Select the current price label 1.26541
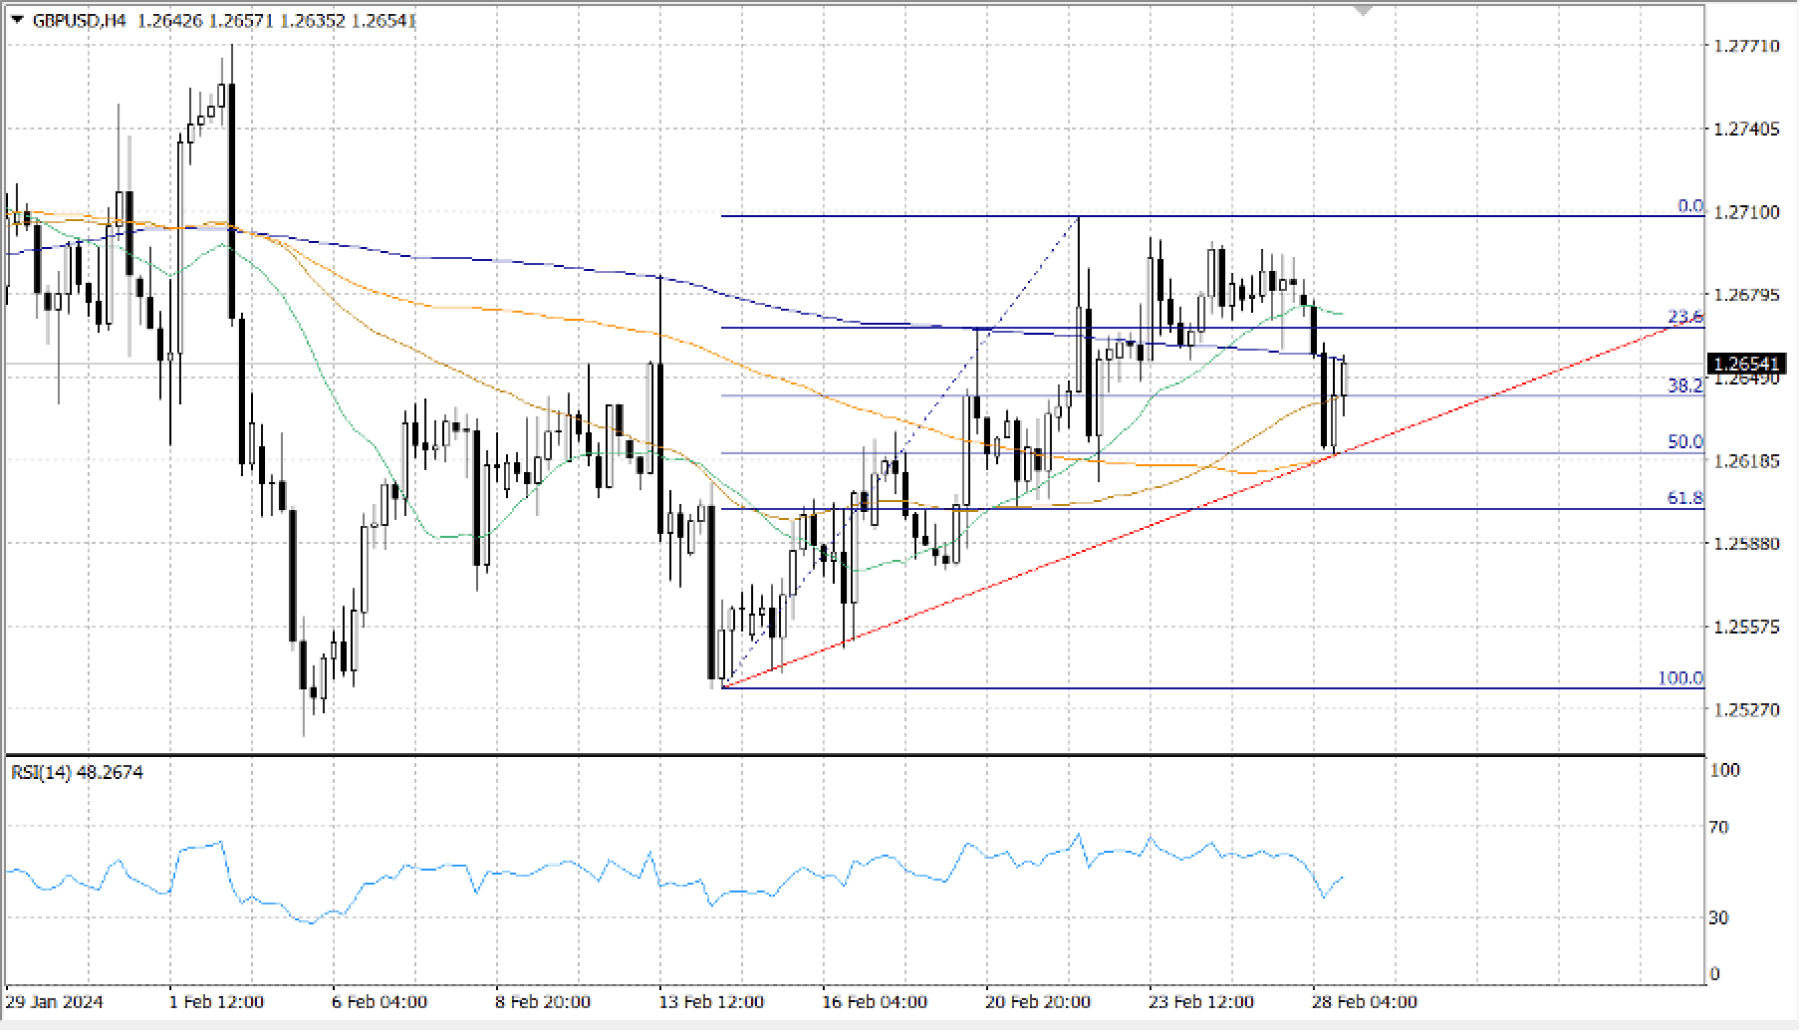 click(1746, 364)
